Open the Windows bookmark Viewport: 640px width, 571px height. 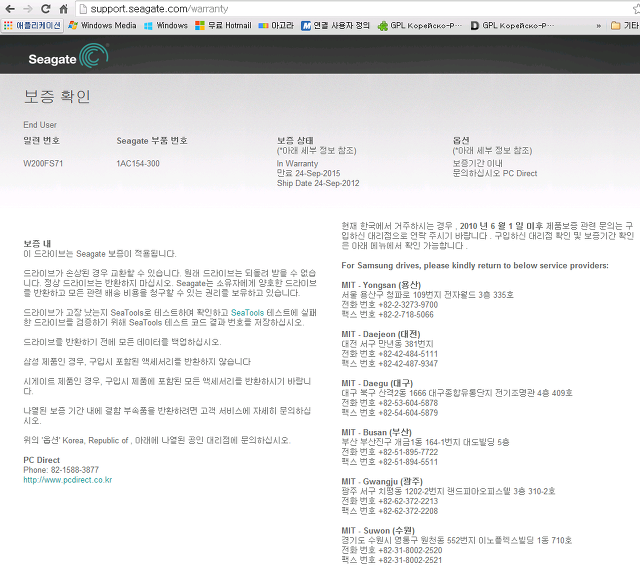tap(166, 26)
